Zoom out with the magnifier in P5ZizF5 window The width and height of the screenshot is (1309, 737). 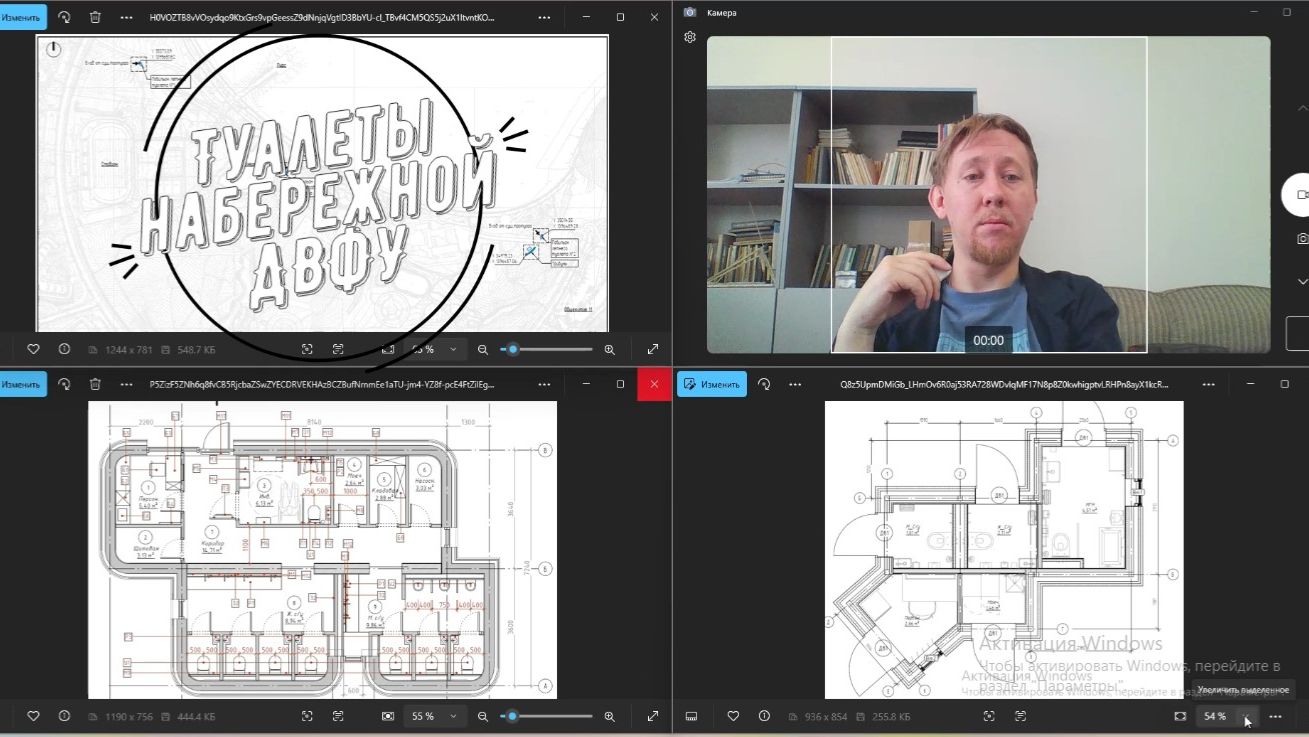(x=483, y=716)
